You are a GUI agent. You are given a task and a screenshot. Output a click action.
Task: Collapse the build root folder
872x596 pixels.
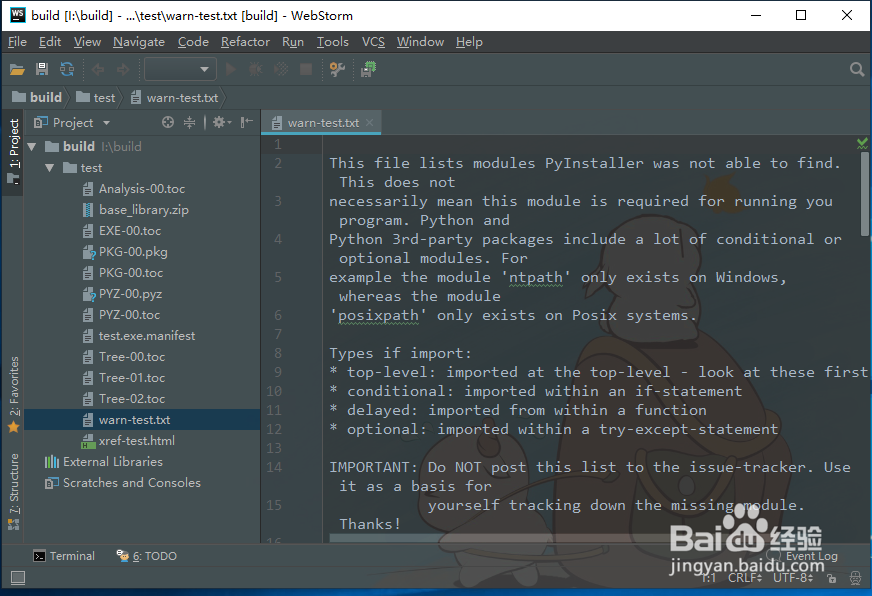[x=32, y=147]
